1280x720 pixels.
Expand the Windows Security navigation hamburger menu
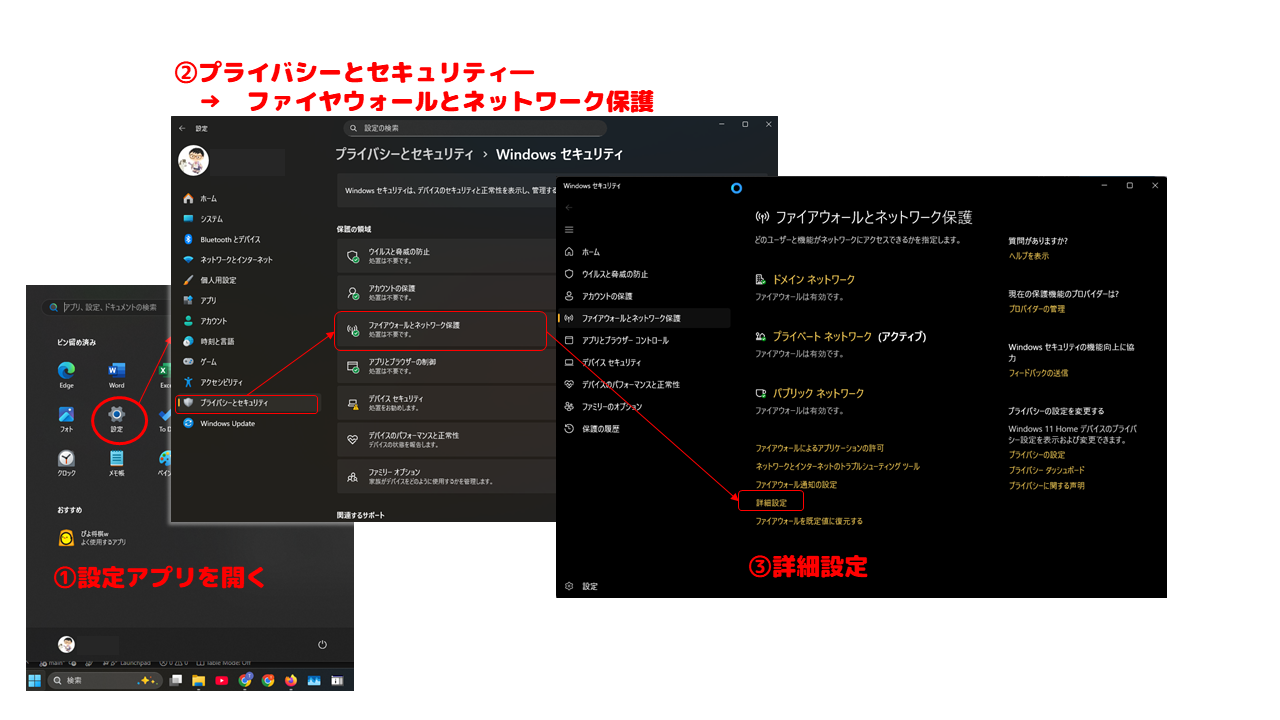(569, 228)
